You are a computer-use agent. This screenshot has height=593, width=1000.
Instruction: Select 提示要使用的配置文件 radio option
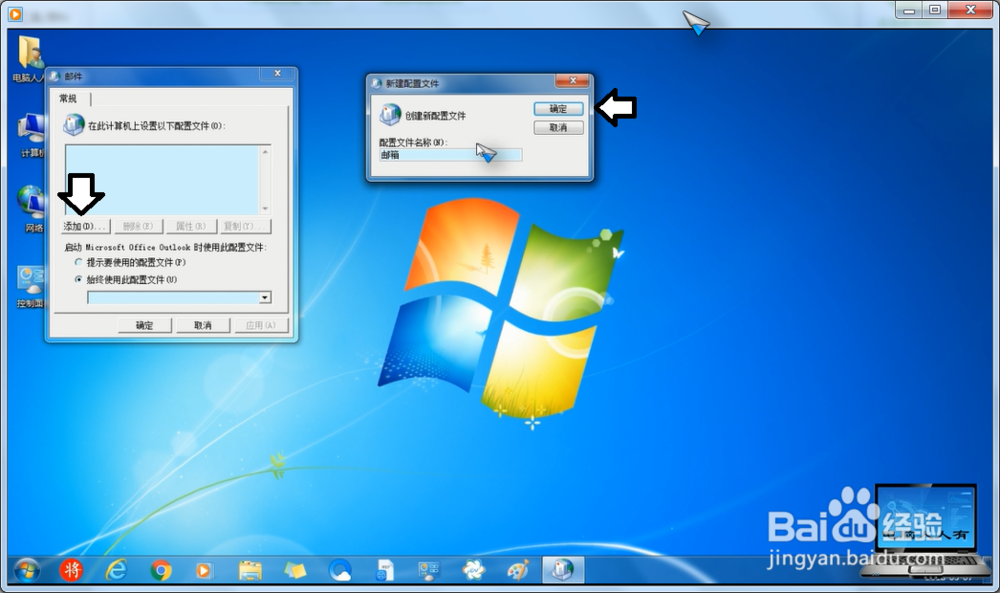[x=78, y=262]
